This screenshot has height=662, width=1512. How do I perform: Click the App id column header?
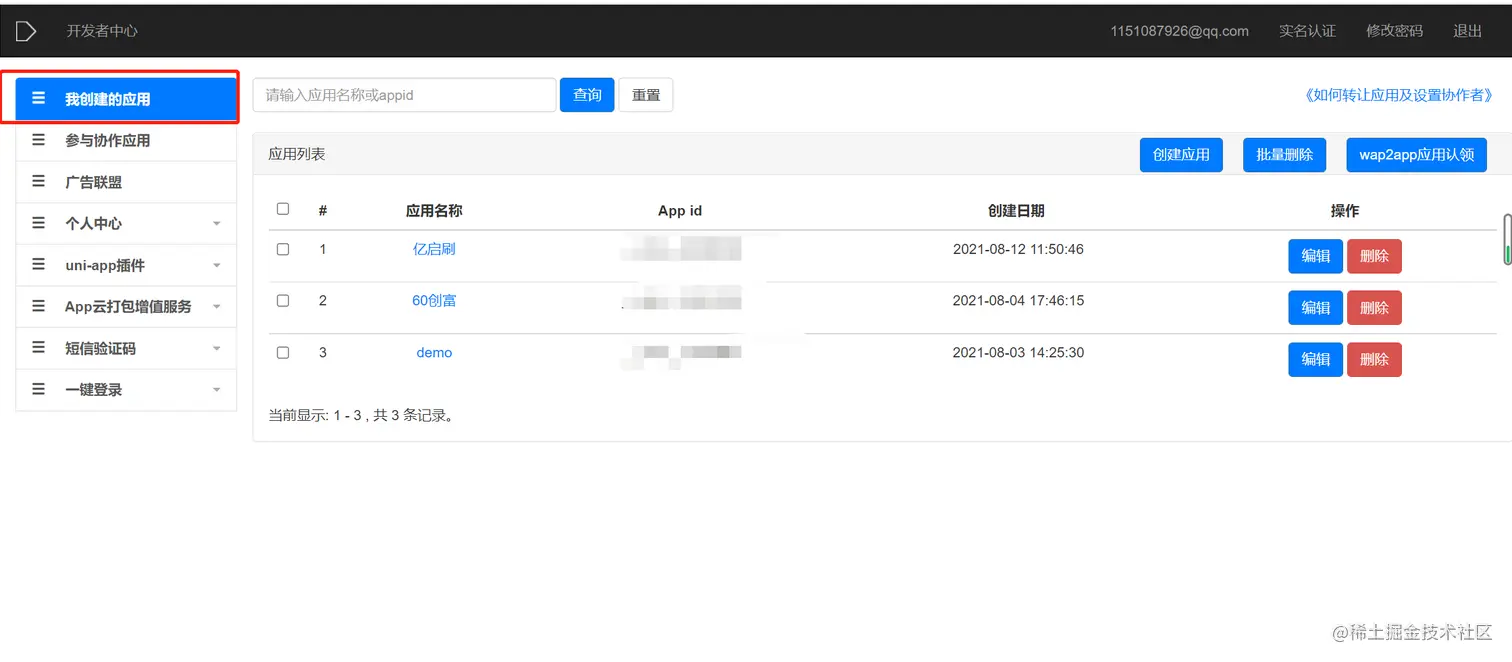pos(680,210)
